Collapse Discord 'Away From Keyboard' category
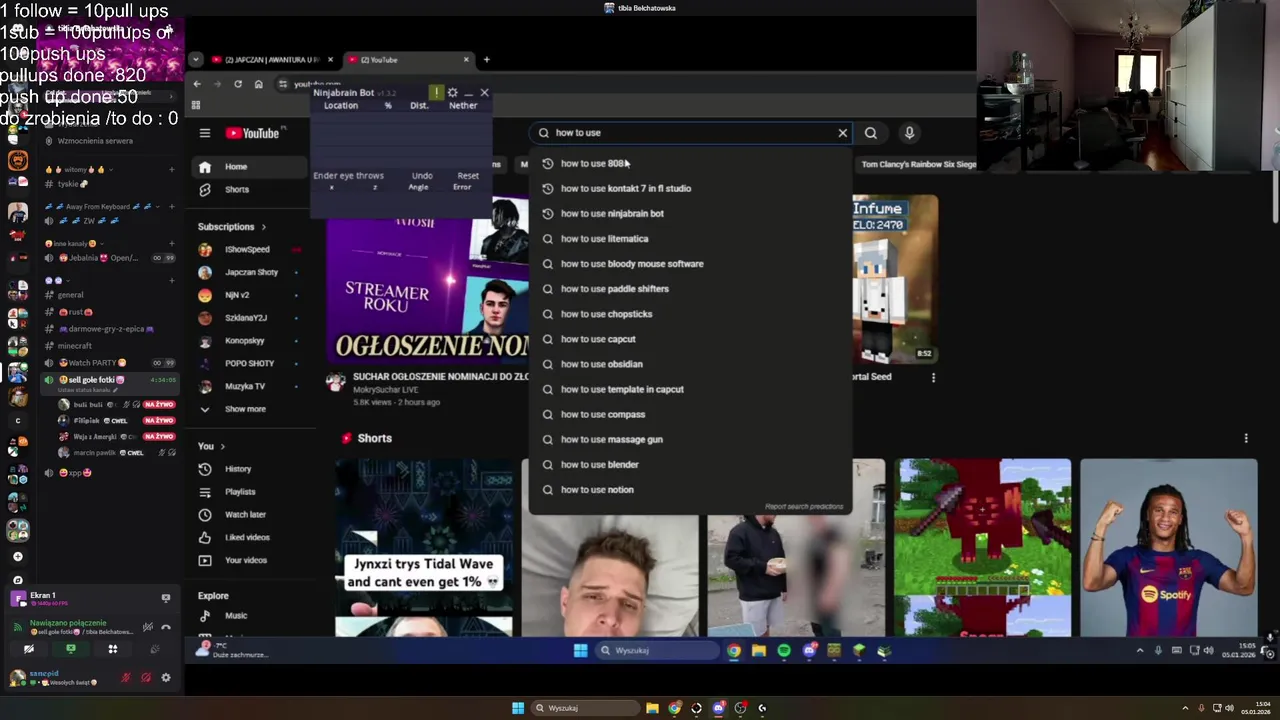The height and width of the screenshot is (720, 1280). coord(100,207)
